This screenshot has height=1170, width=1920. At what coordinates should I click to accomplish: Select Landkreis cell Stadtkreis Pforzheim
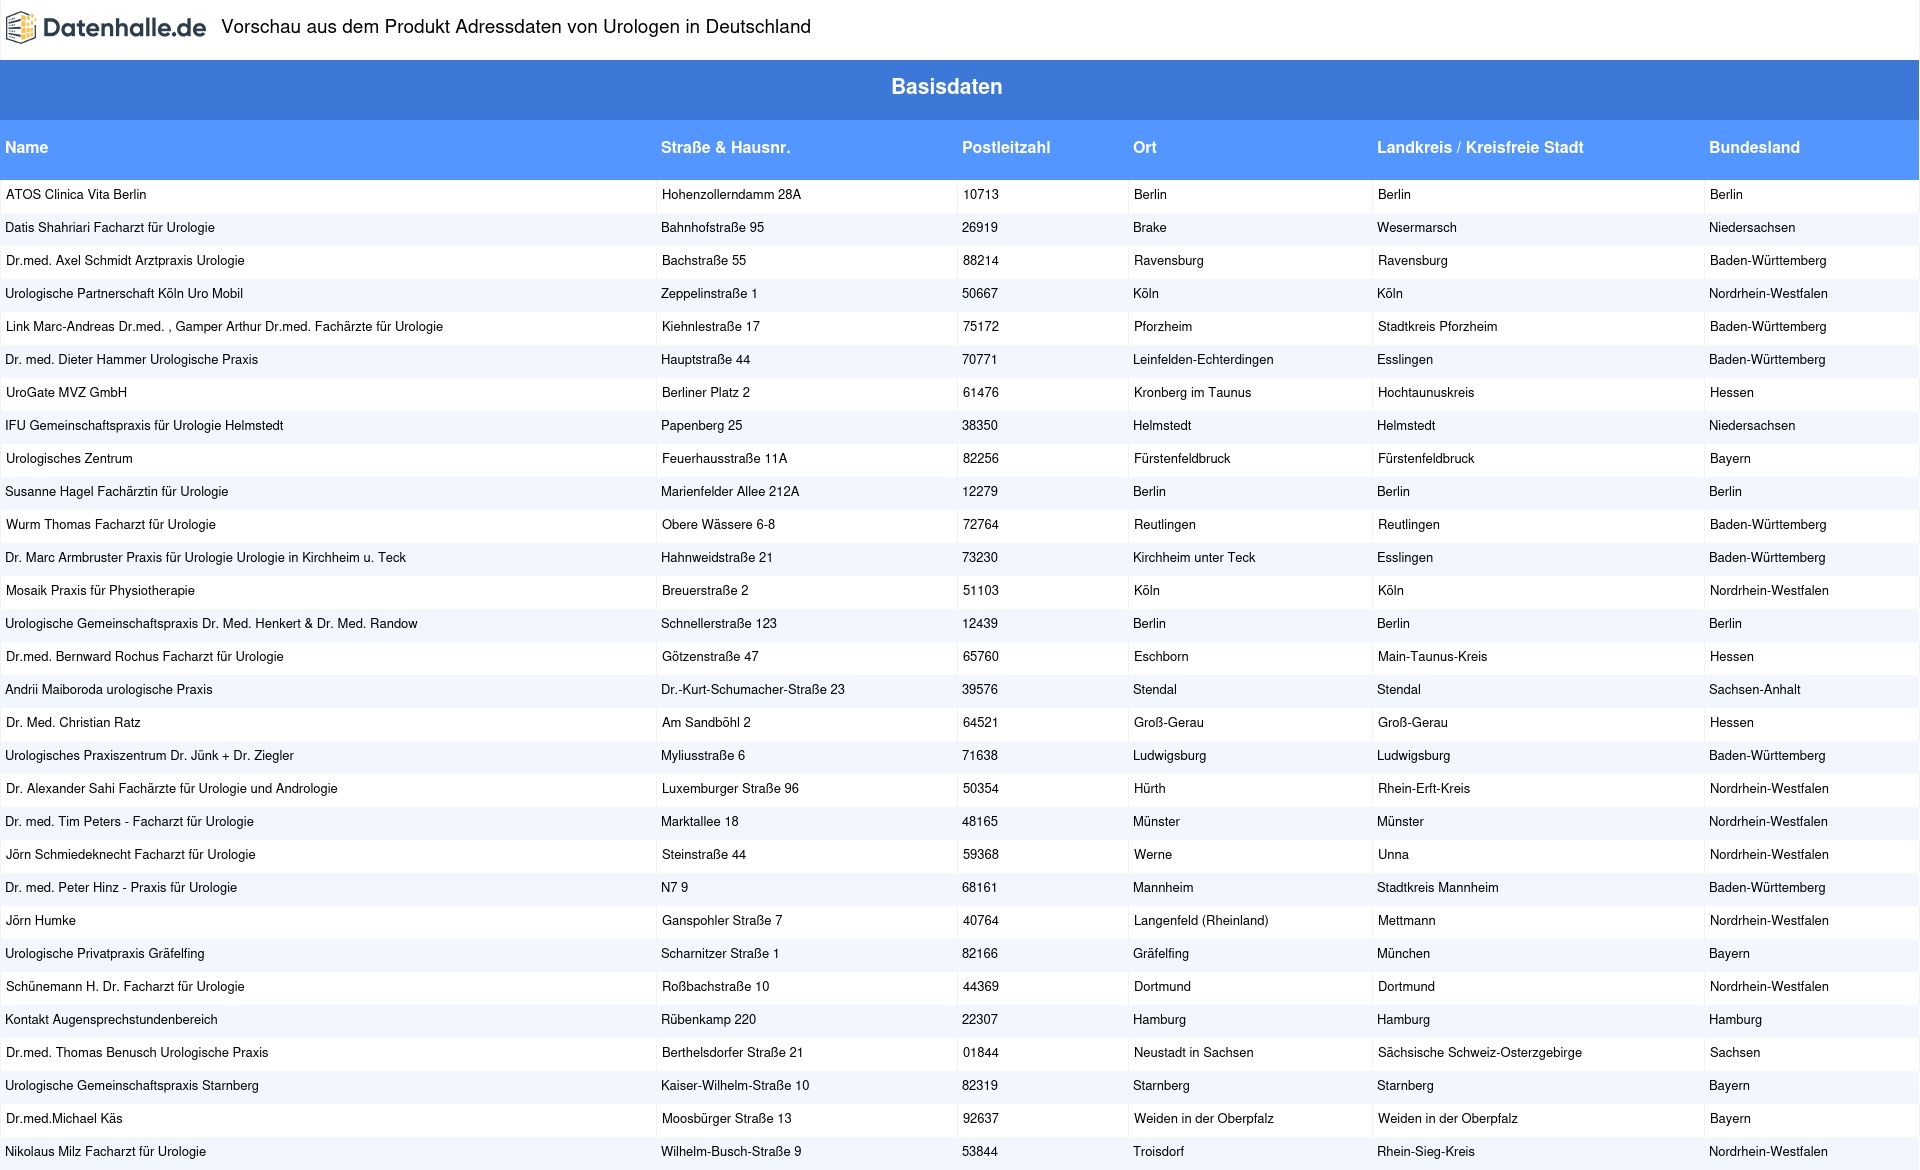(x=1438, y=326)
